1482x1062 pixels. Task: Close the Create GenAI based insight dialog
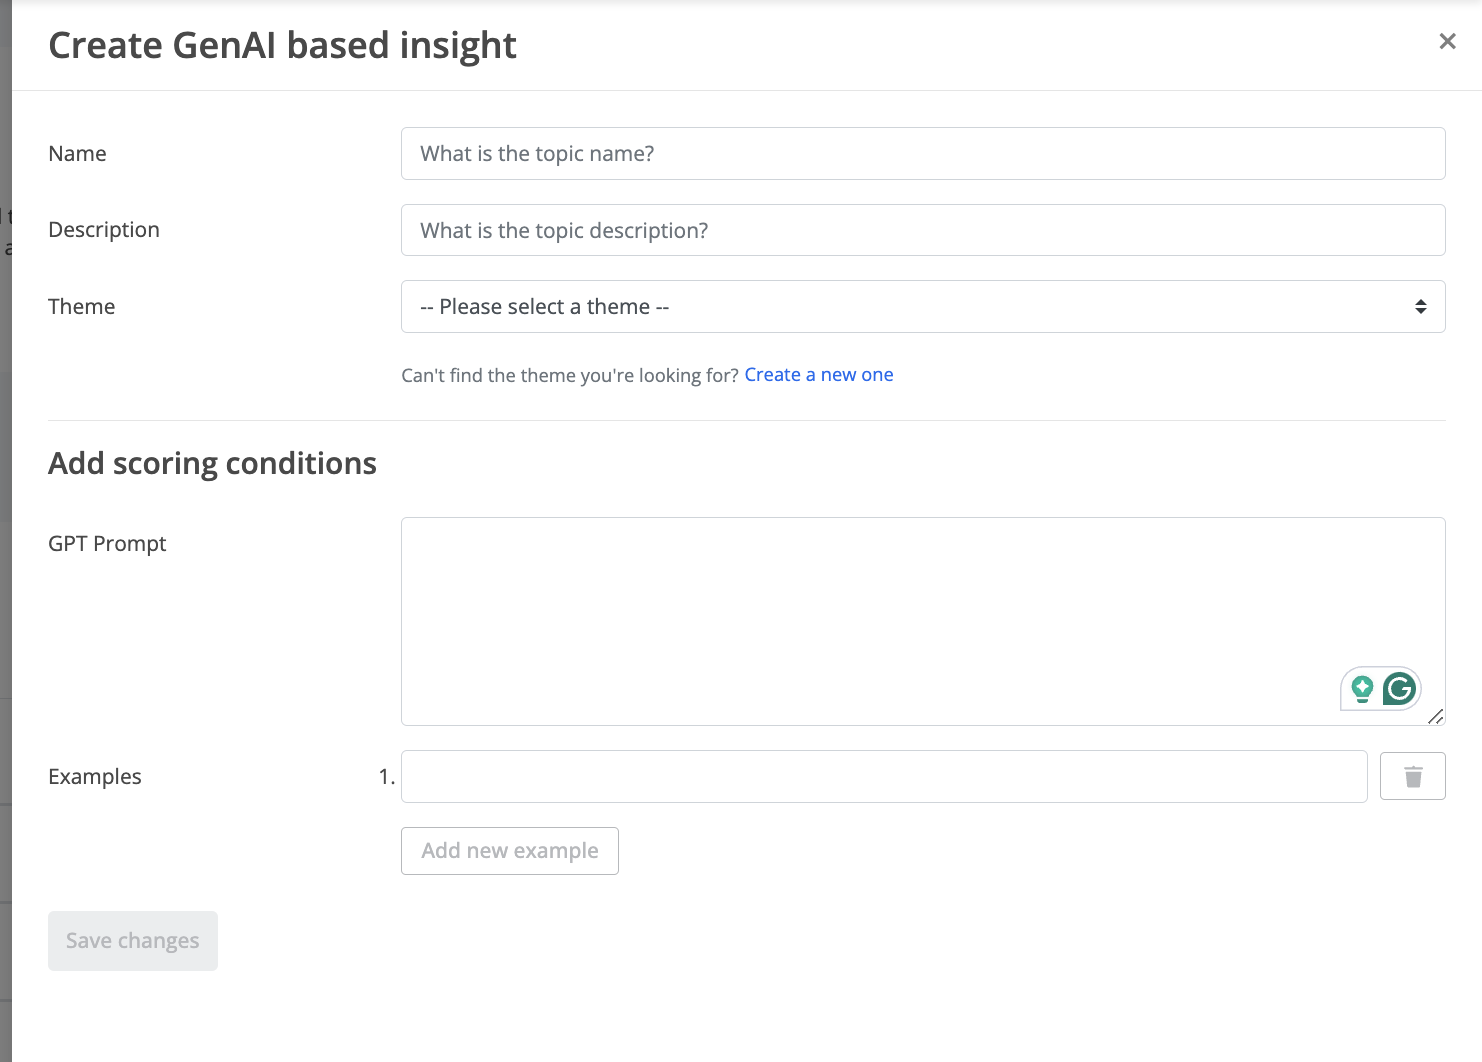(x=1447, y=41)
